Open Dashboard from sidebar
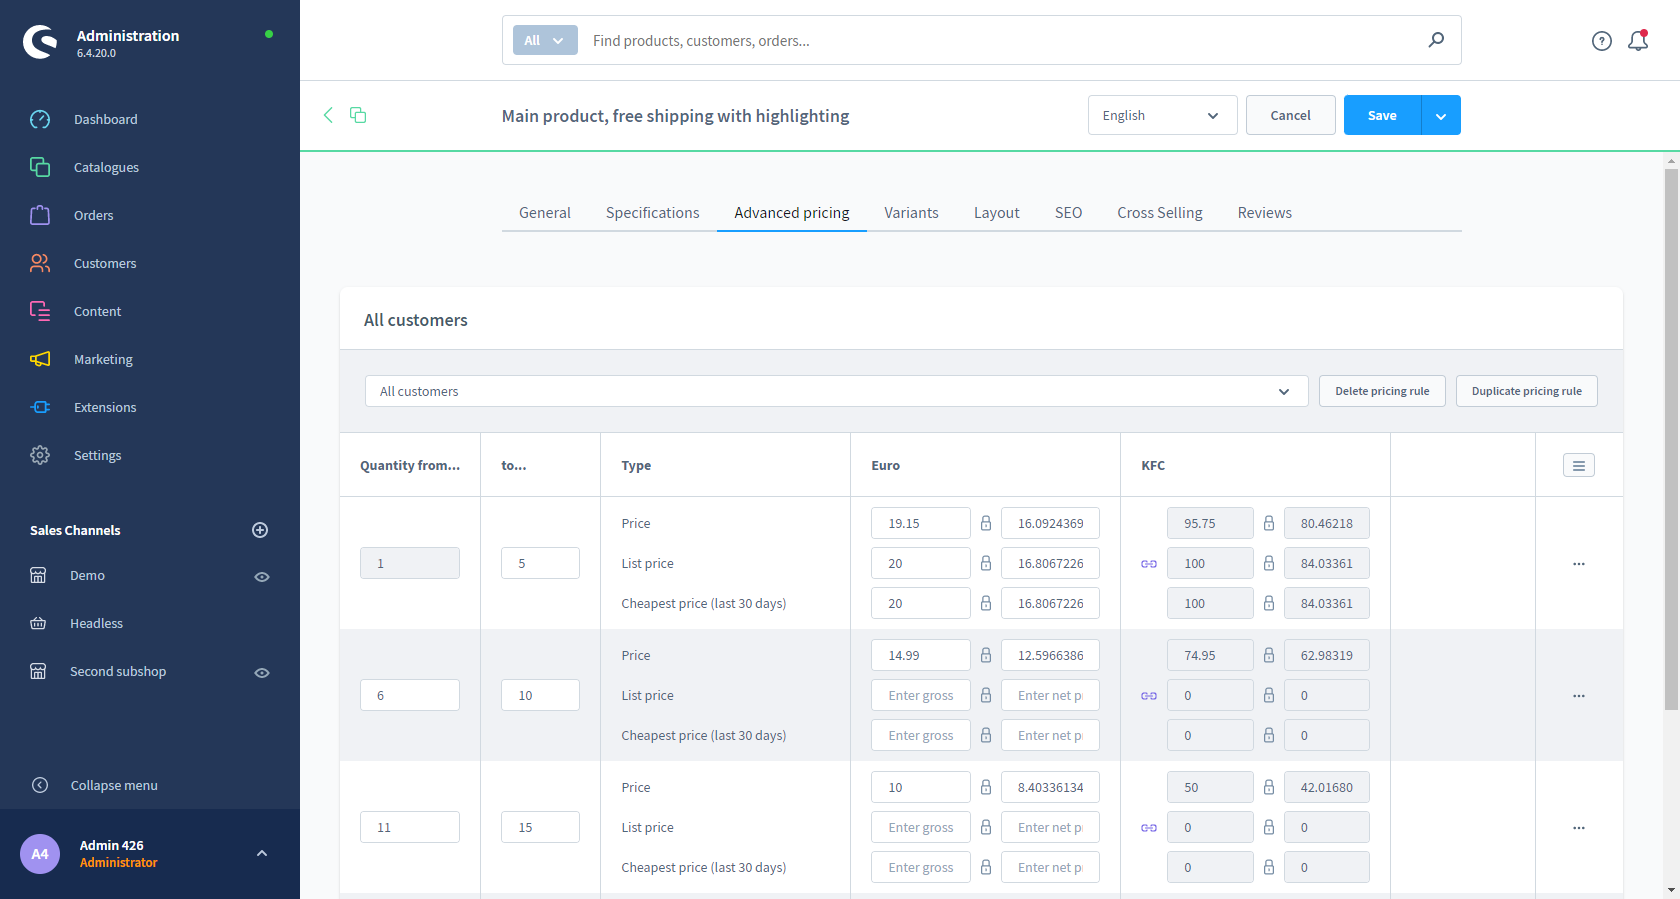Image resolution: width=1680 pixels, height=899 pixels. point(105,119)
